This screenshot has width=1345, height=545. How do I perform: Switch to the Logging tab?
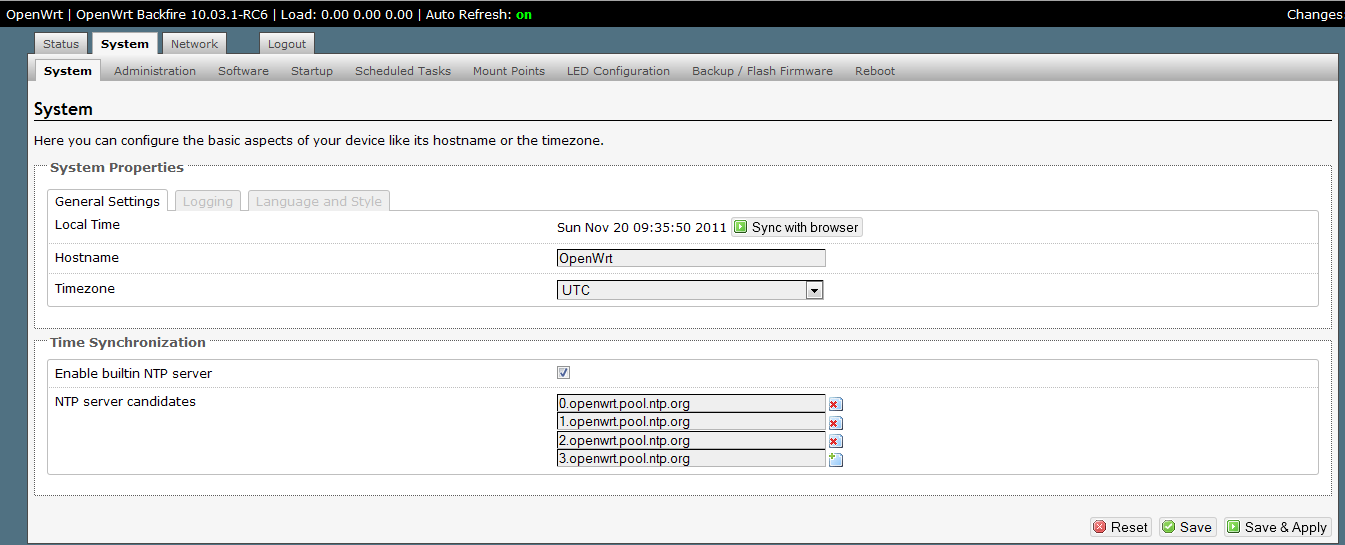tap(208, 201)
